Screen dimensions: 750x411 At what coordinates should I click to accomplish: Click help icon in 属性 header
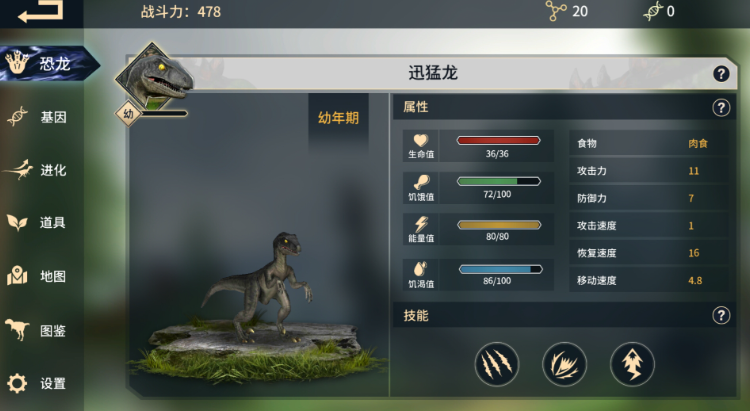721,108
